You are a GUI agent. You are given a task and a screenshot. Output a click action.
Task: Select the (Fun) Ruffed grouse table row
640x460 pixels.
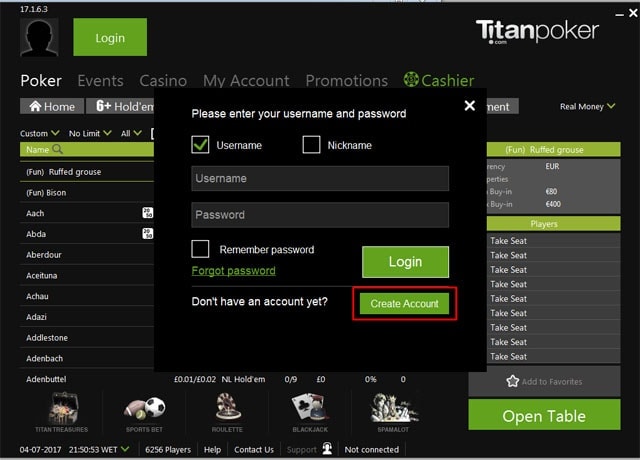[x=87, y=172]
